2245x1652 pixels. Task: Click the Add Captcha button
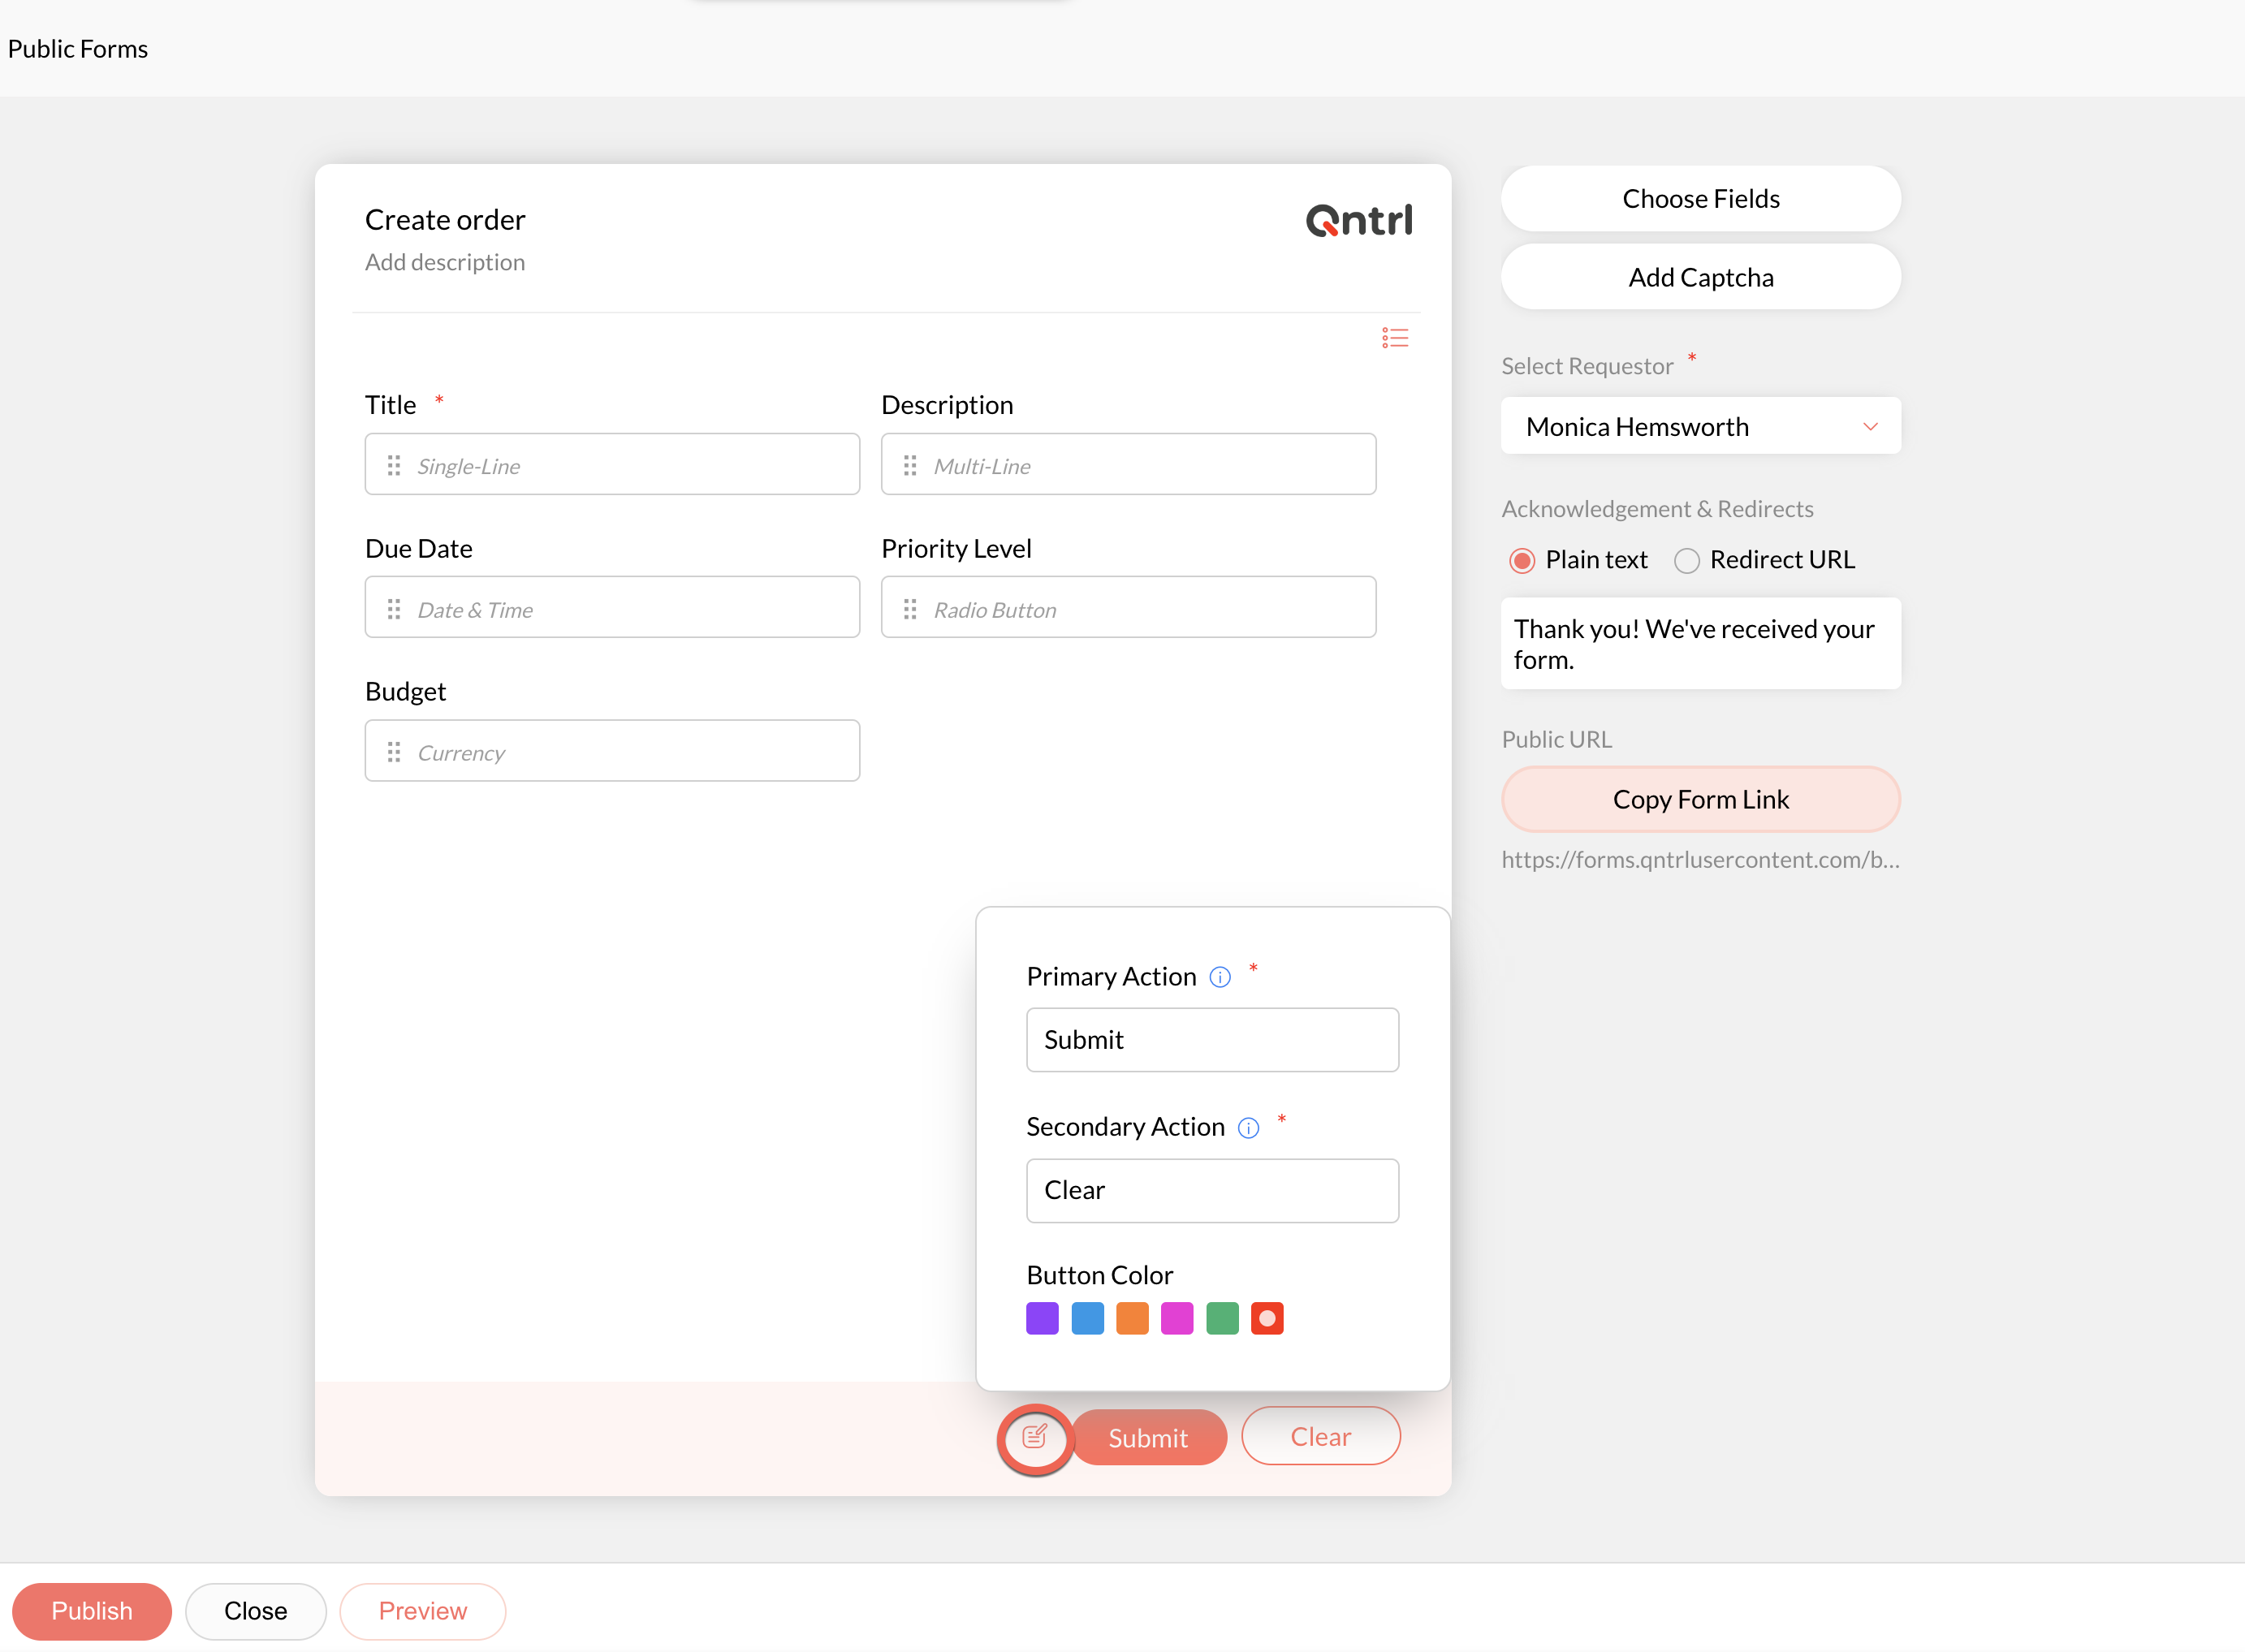[x=1699, y=277]
